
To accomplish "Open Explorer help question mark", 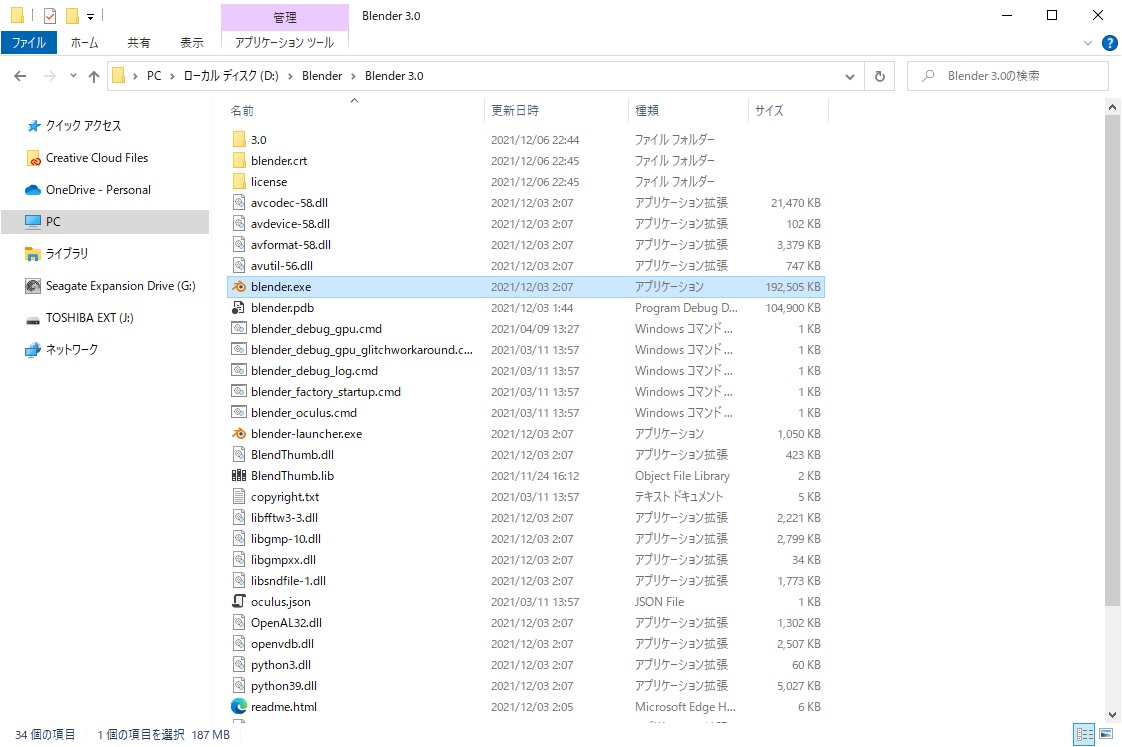I will point(1109,43).
